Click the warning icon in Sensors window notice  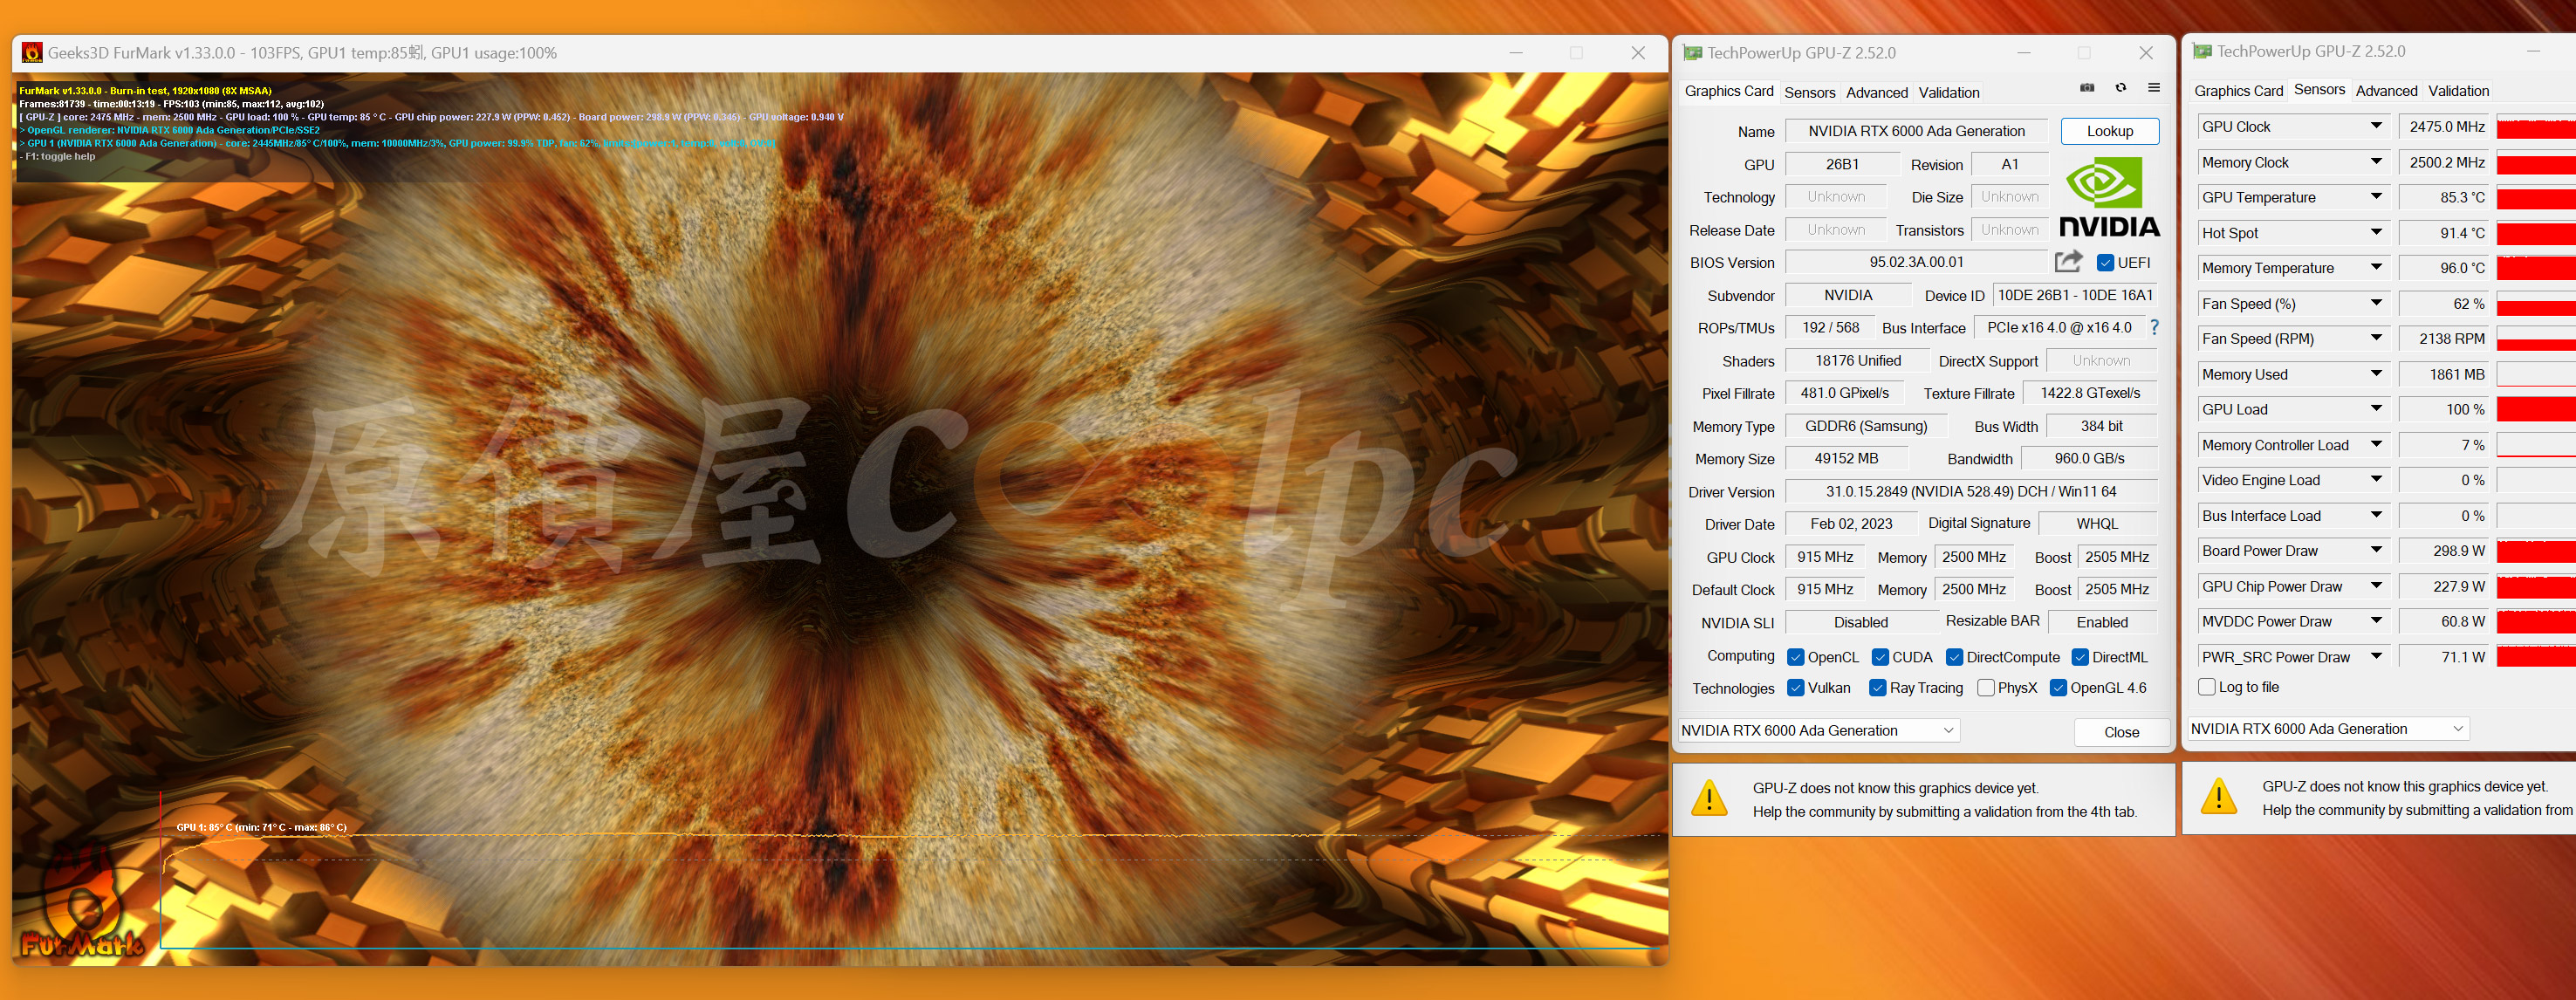tap(2219, 796)
